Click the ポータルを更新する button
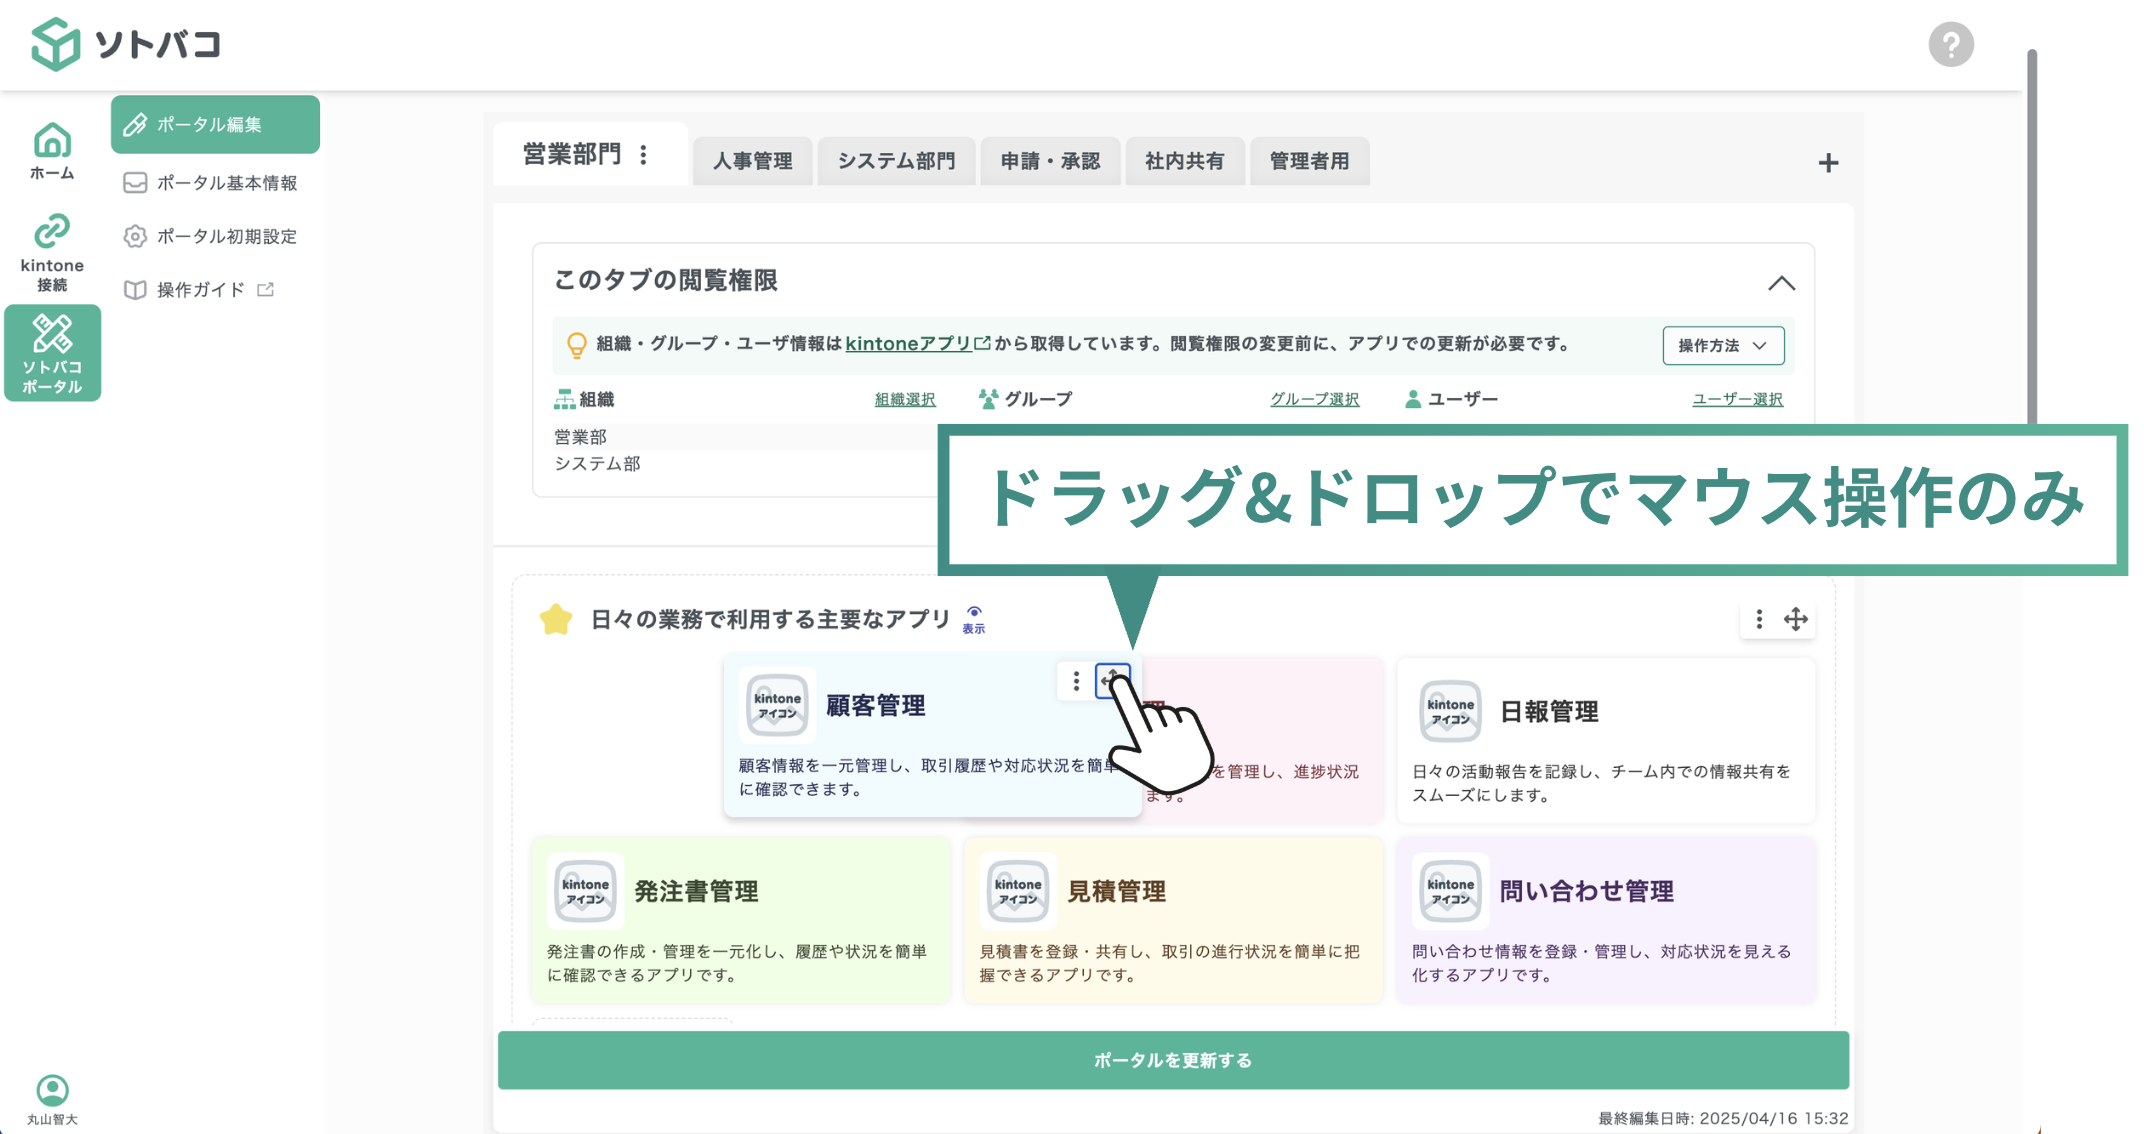This screenshot has height=1134, width=2144. [1172, 1060]
